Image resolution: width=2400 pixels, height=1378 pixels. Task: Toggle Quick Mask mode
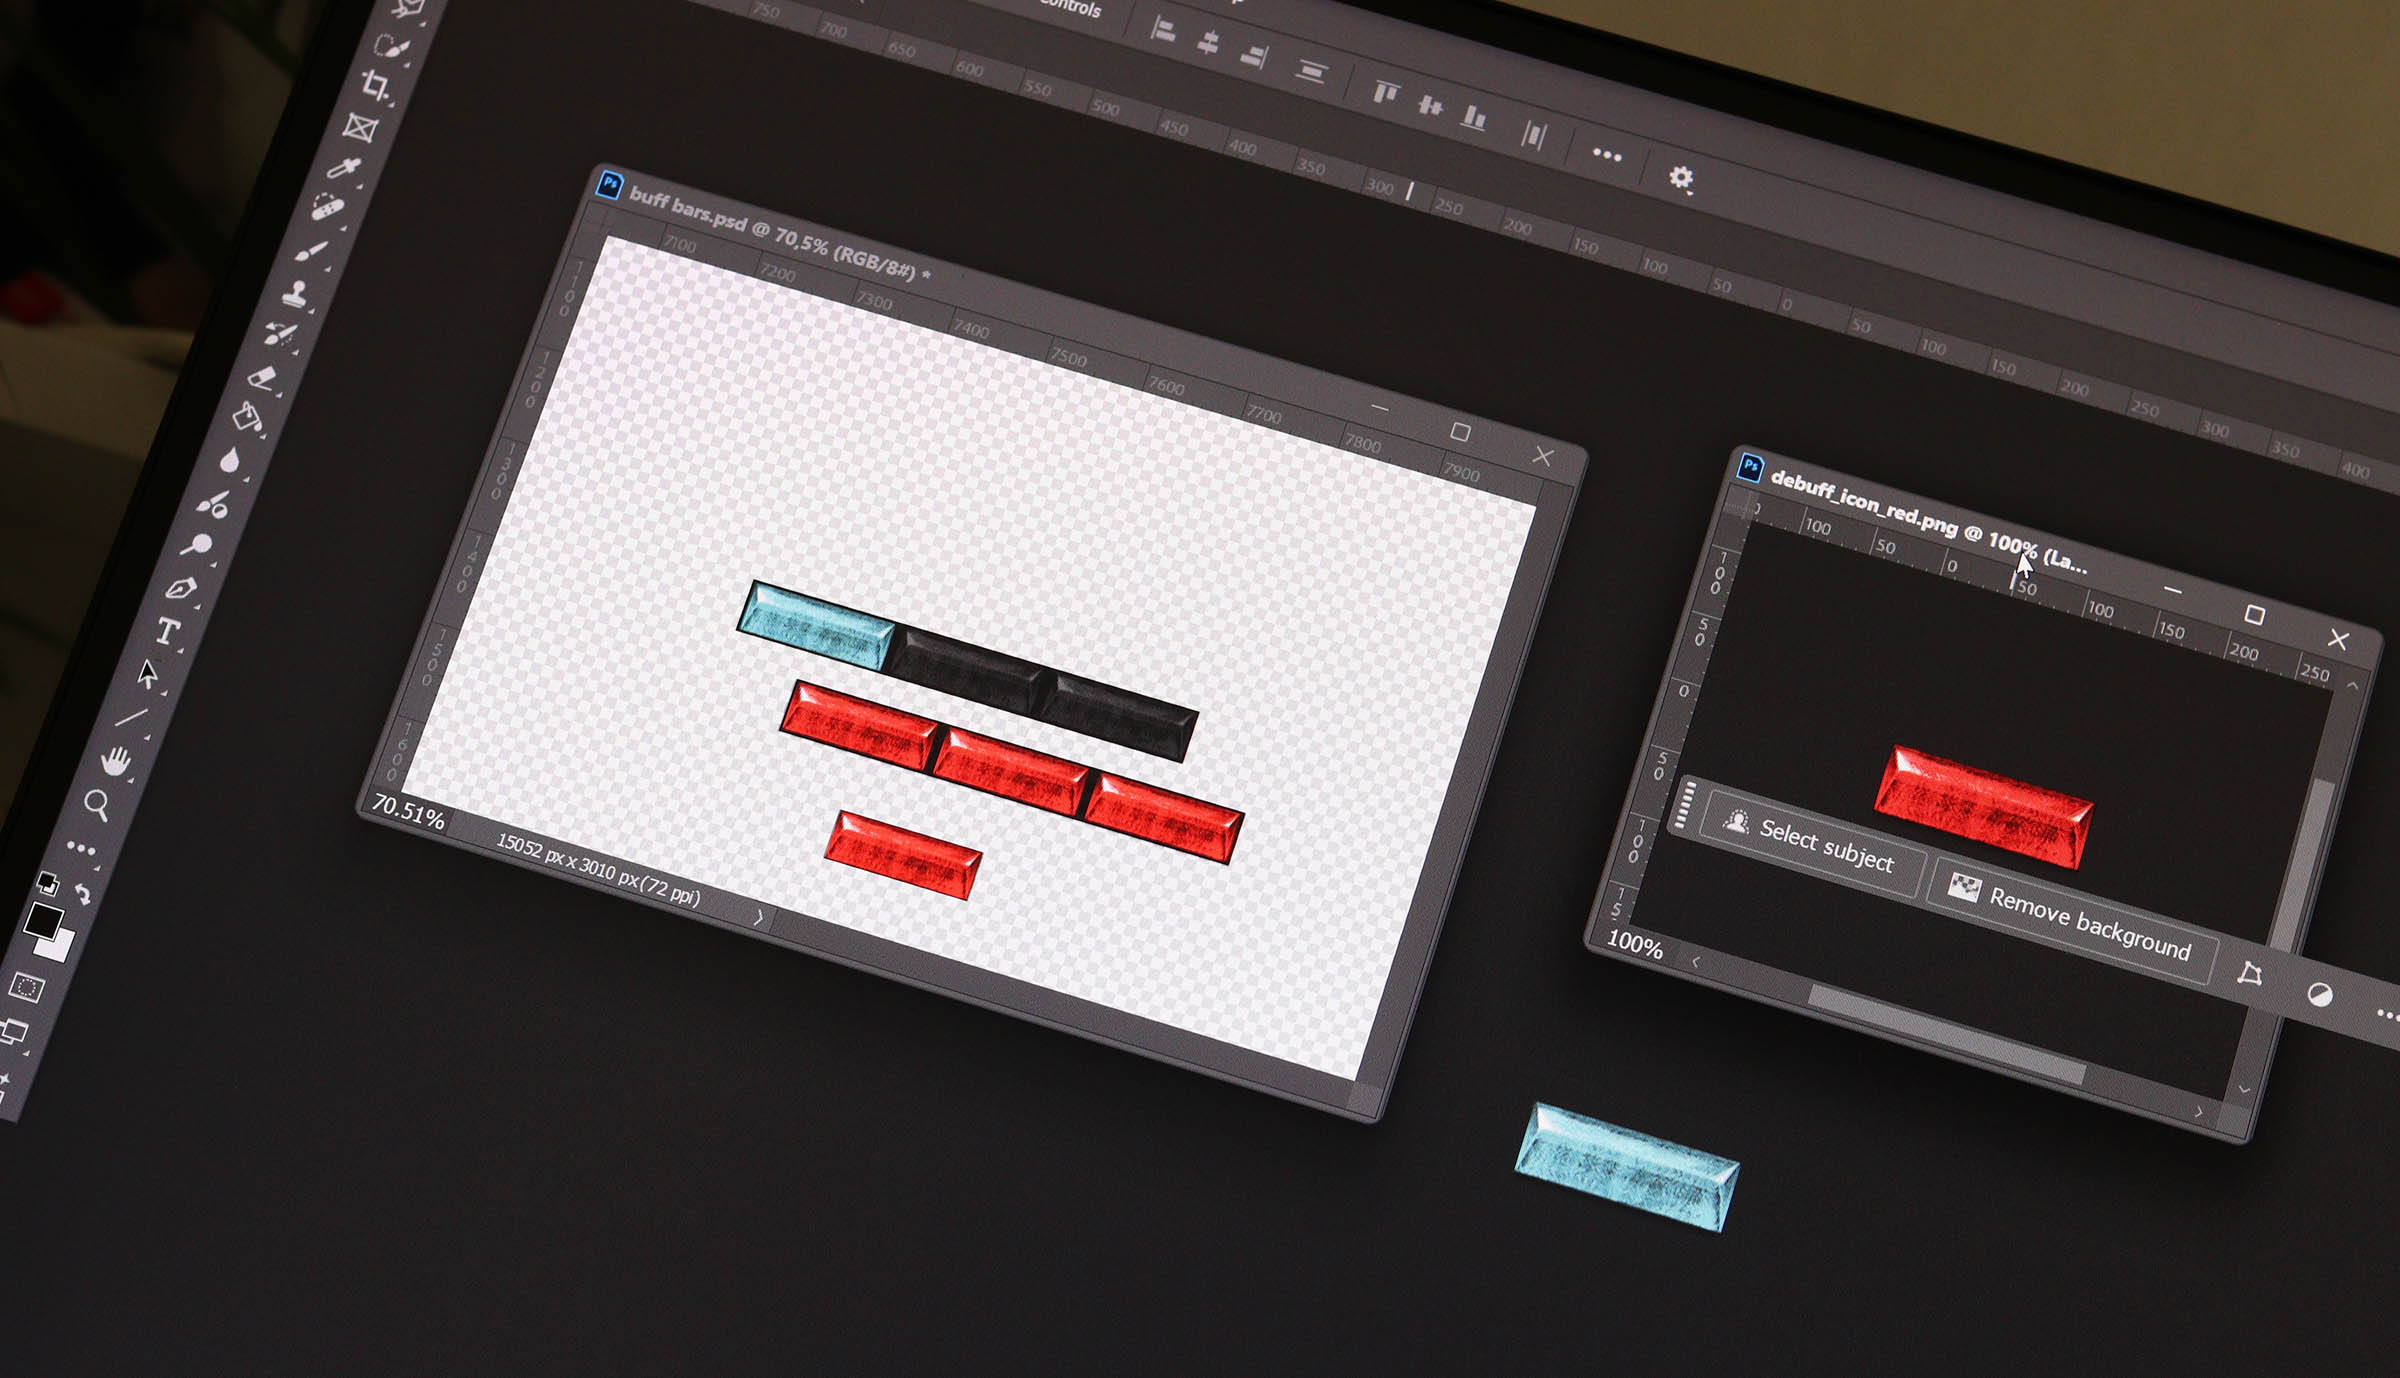(26, 988)
